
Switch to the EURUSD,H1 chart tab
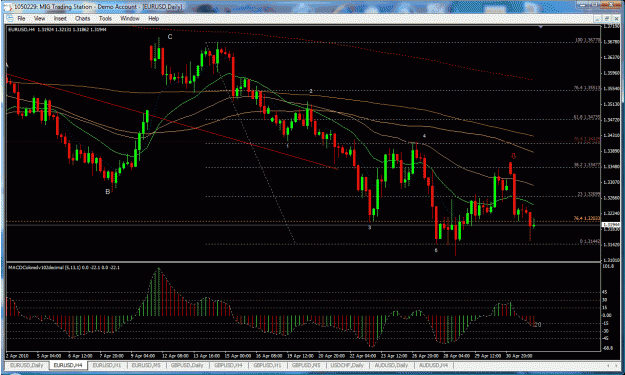click(107, 365)
